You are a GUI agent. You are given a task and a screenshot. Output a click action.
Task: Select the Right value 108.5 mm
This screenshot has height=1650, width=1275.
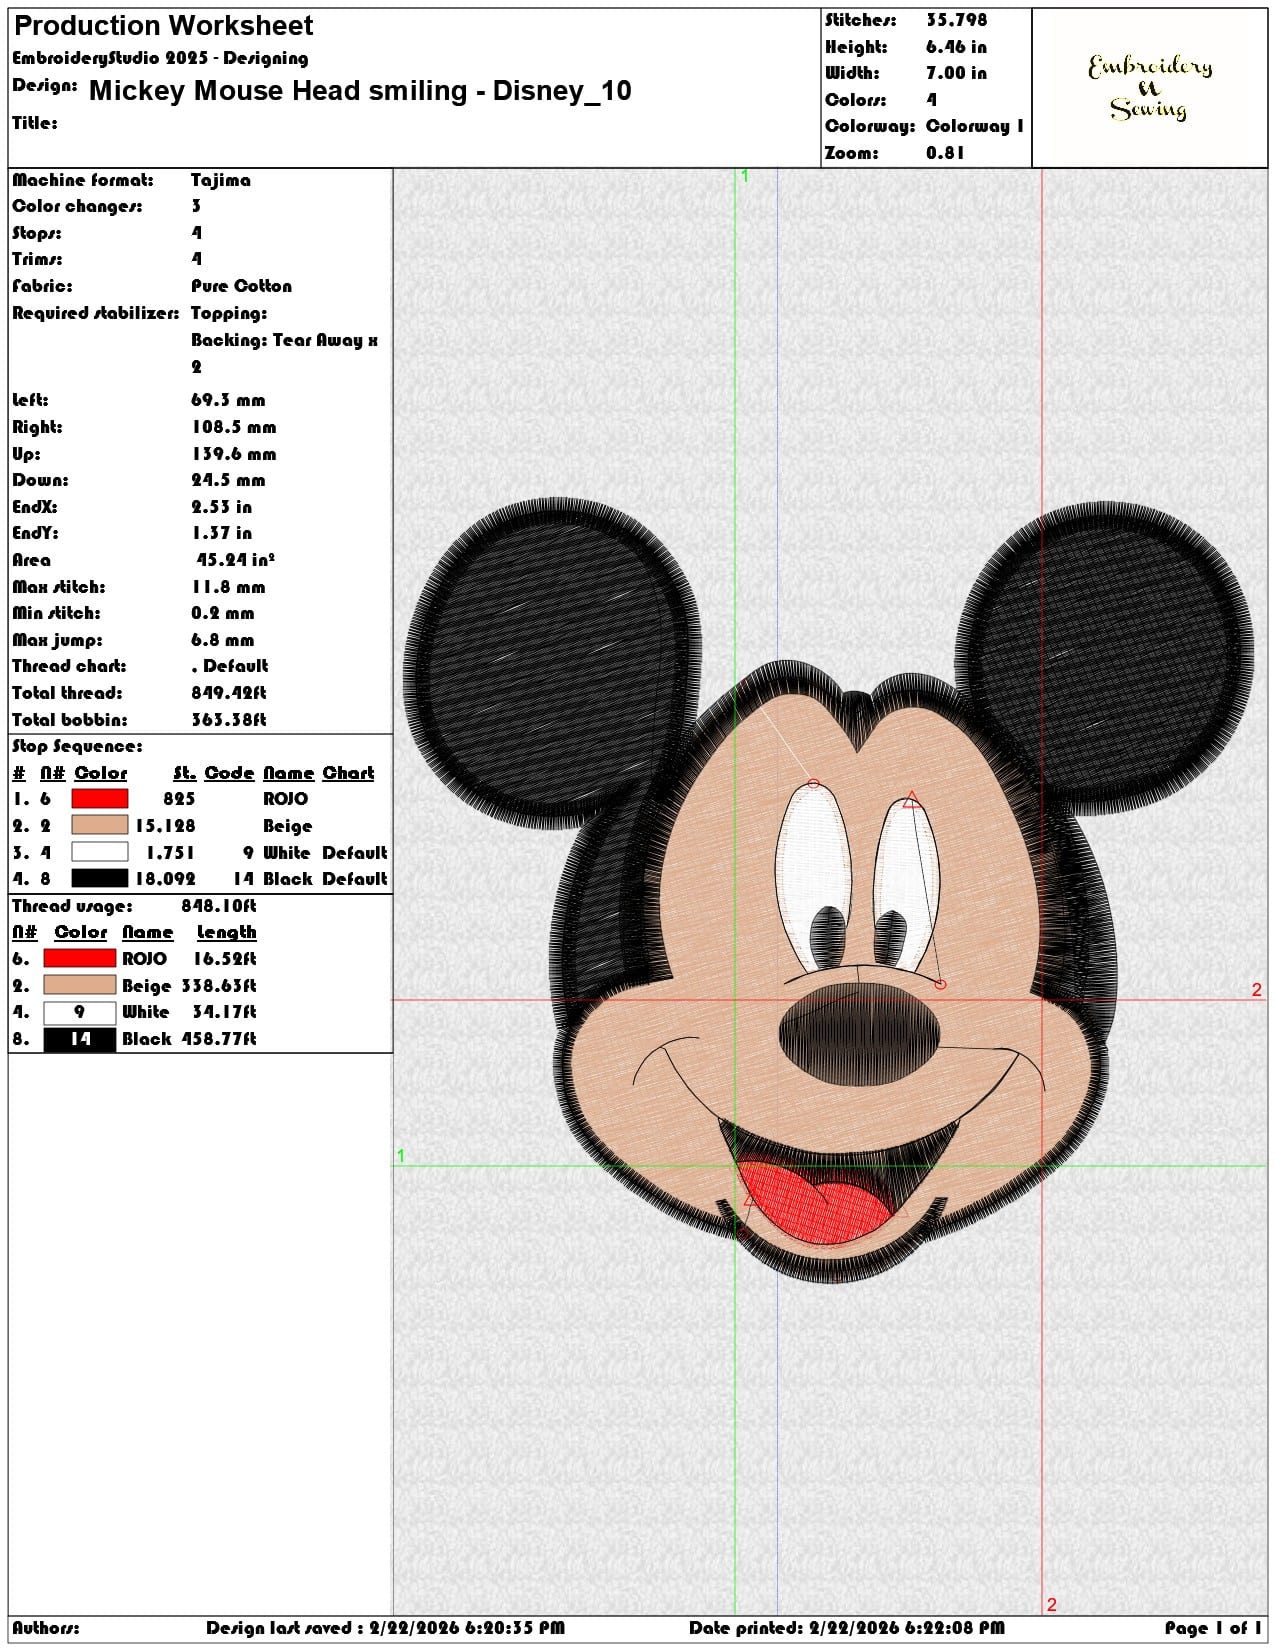tap(234, 427)
